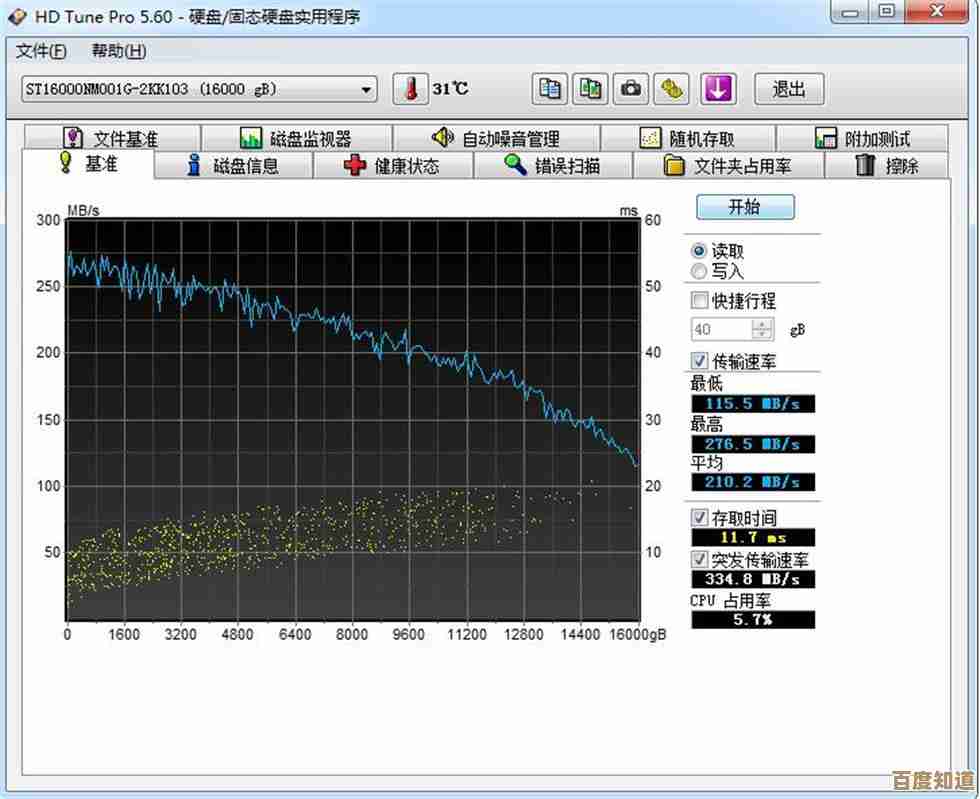980x799 pixels.
Task: Expand the ST16000NM001G drive selection dropdown
Action: [367, 89]
